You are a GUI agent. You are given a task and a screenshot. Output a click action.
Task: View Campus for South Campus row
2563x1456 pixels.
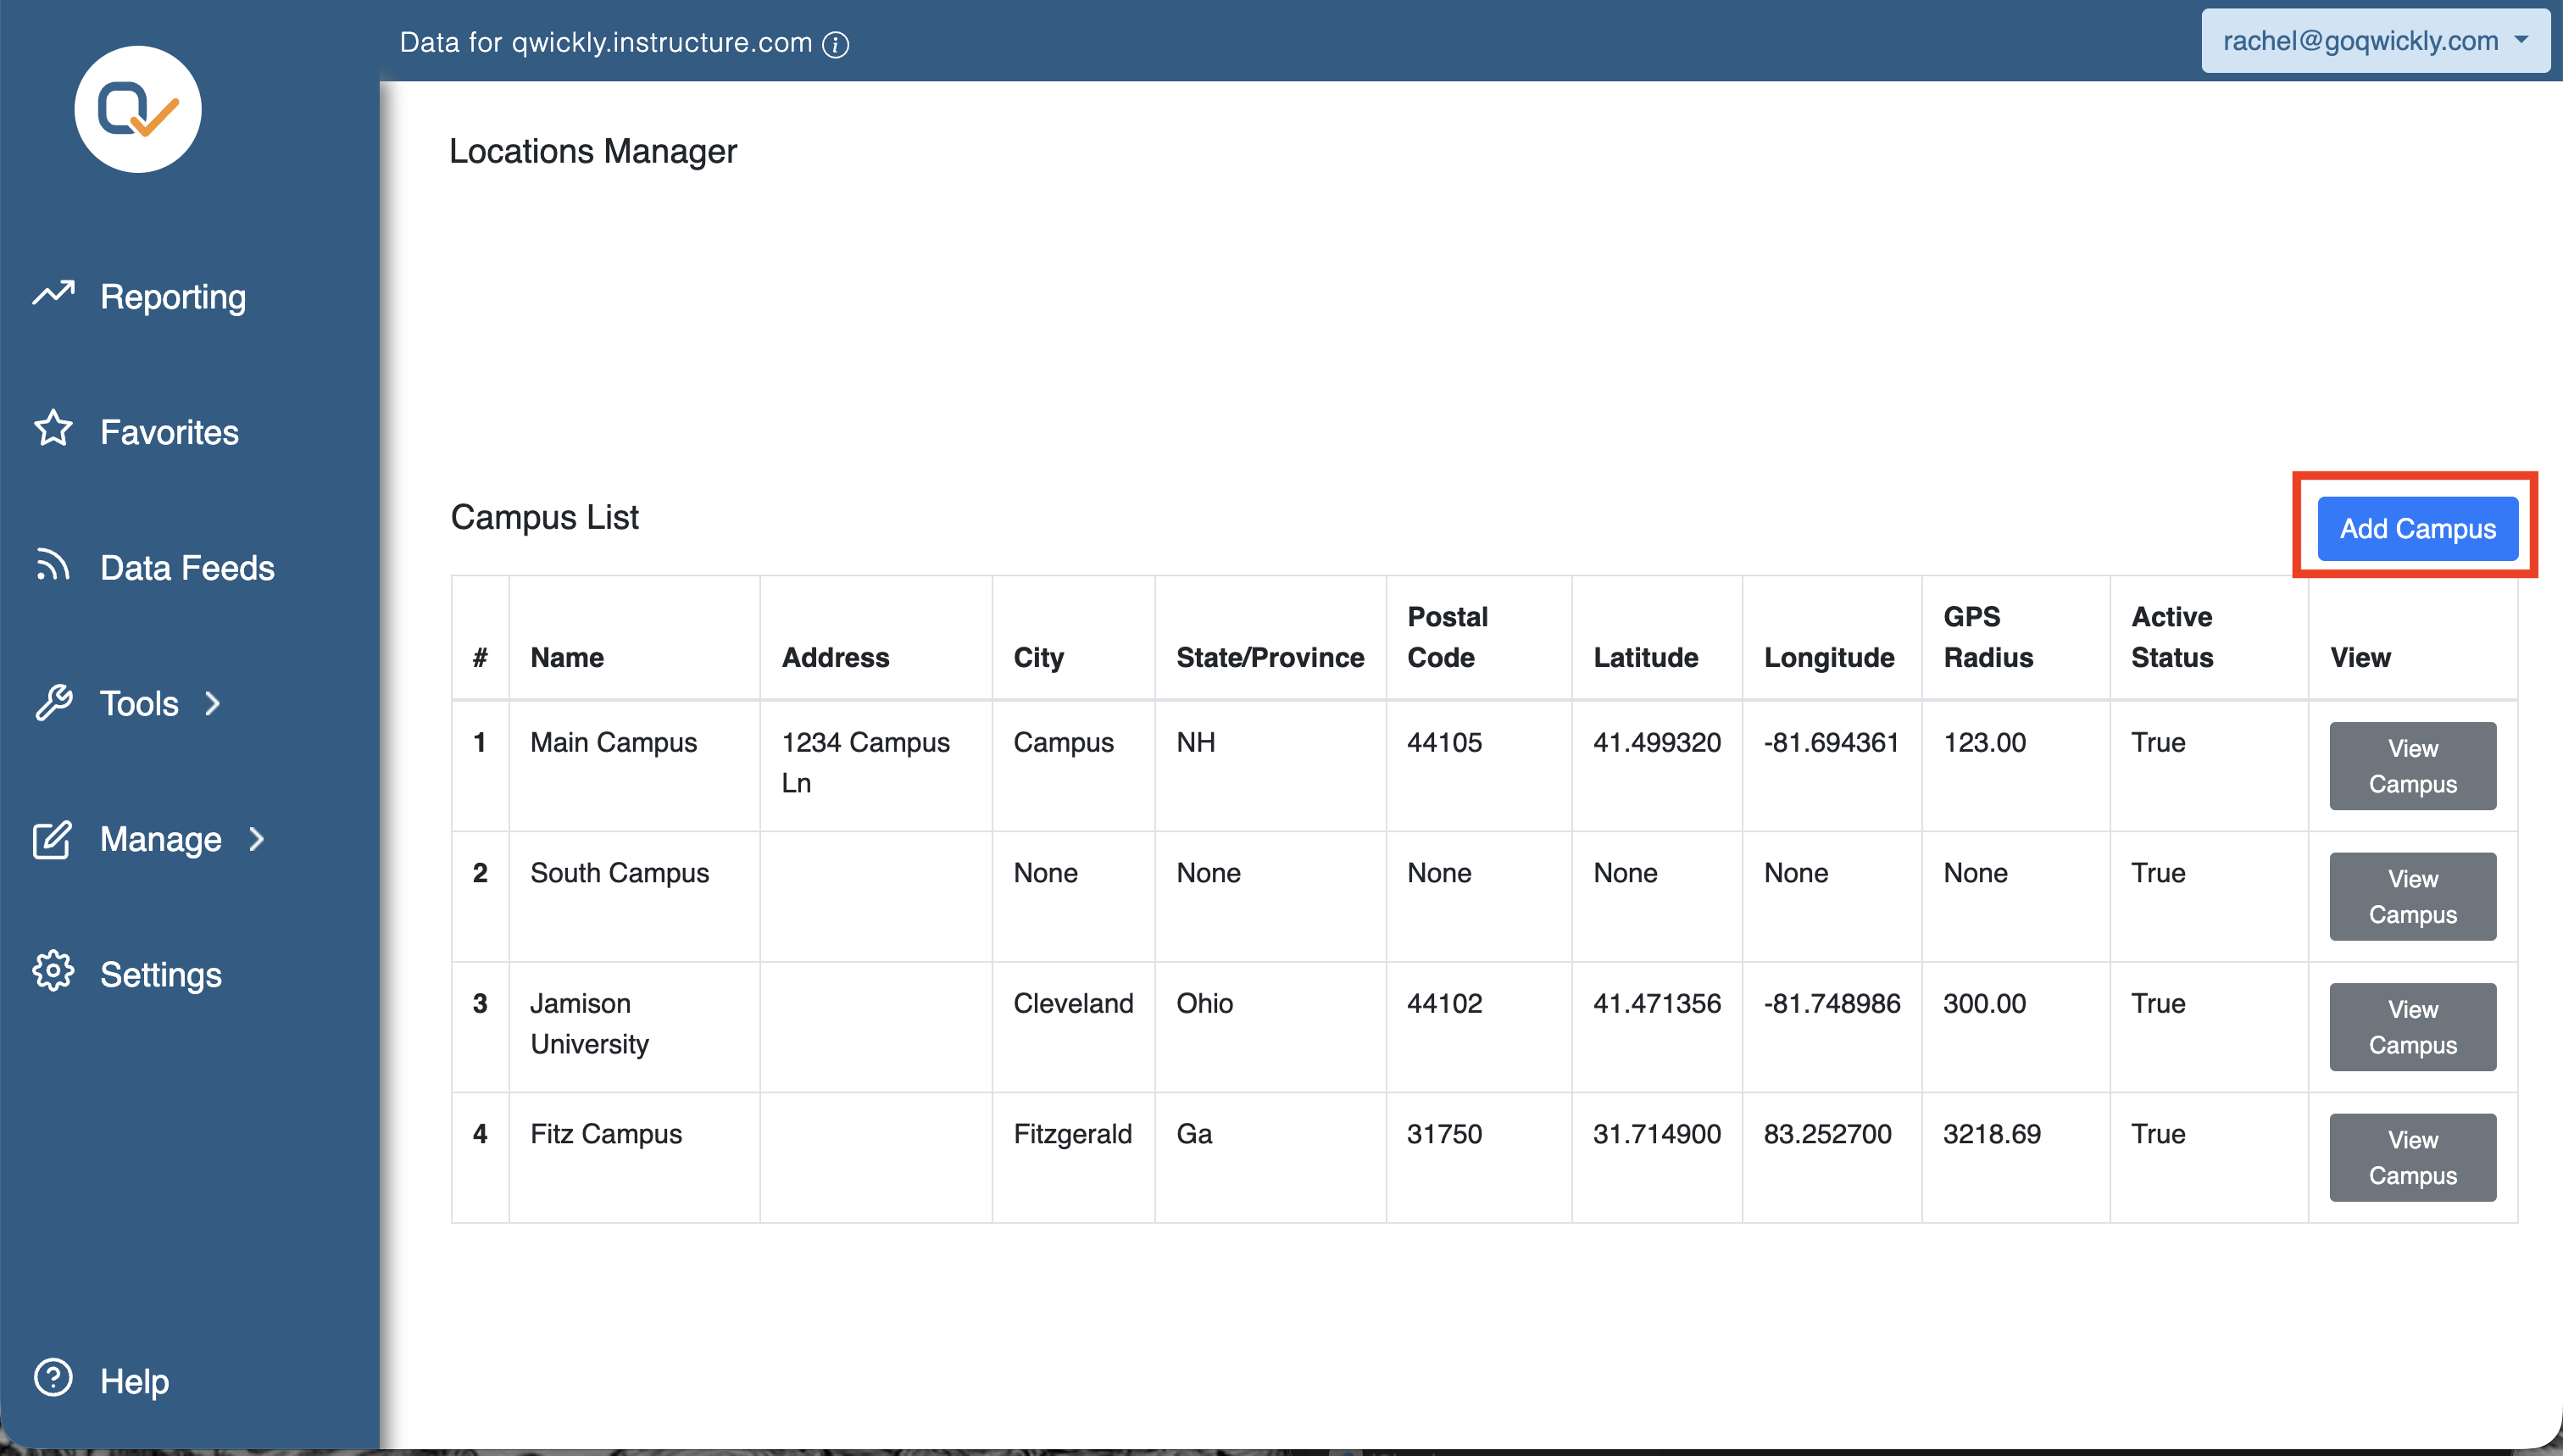(x=2412, y=897)
